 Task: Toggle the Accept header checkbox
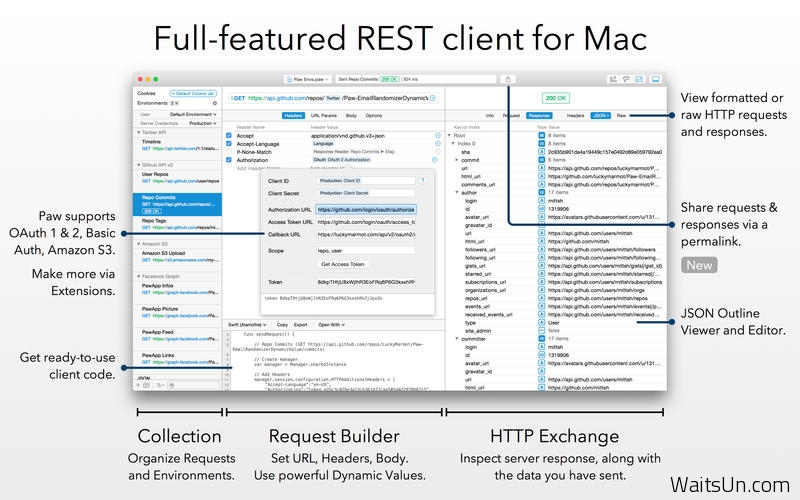click(x=229, y=136)
